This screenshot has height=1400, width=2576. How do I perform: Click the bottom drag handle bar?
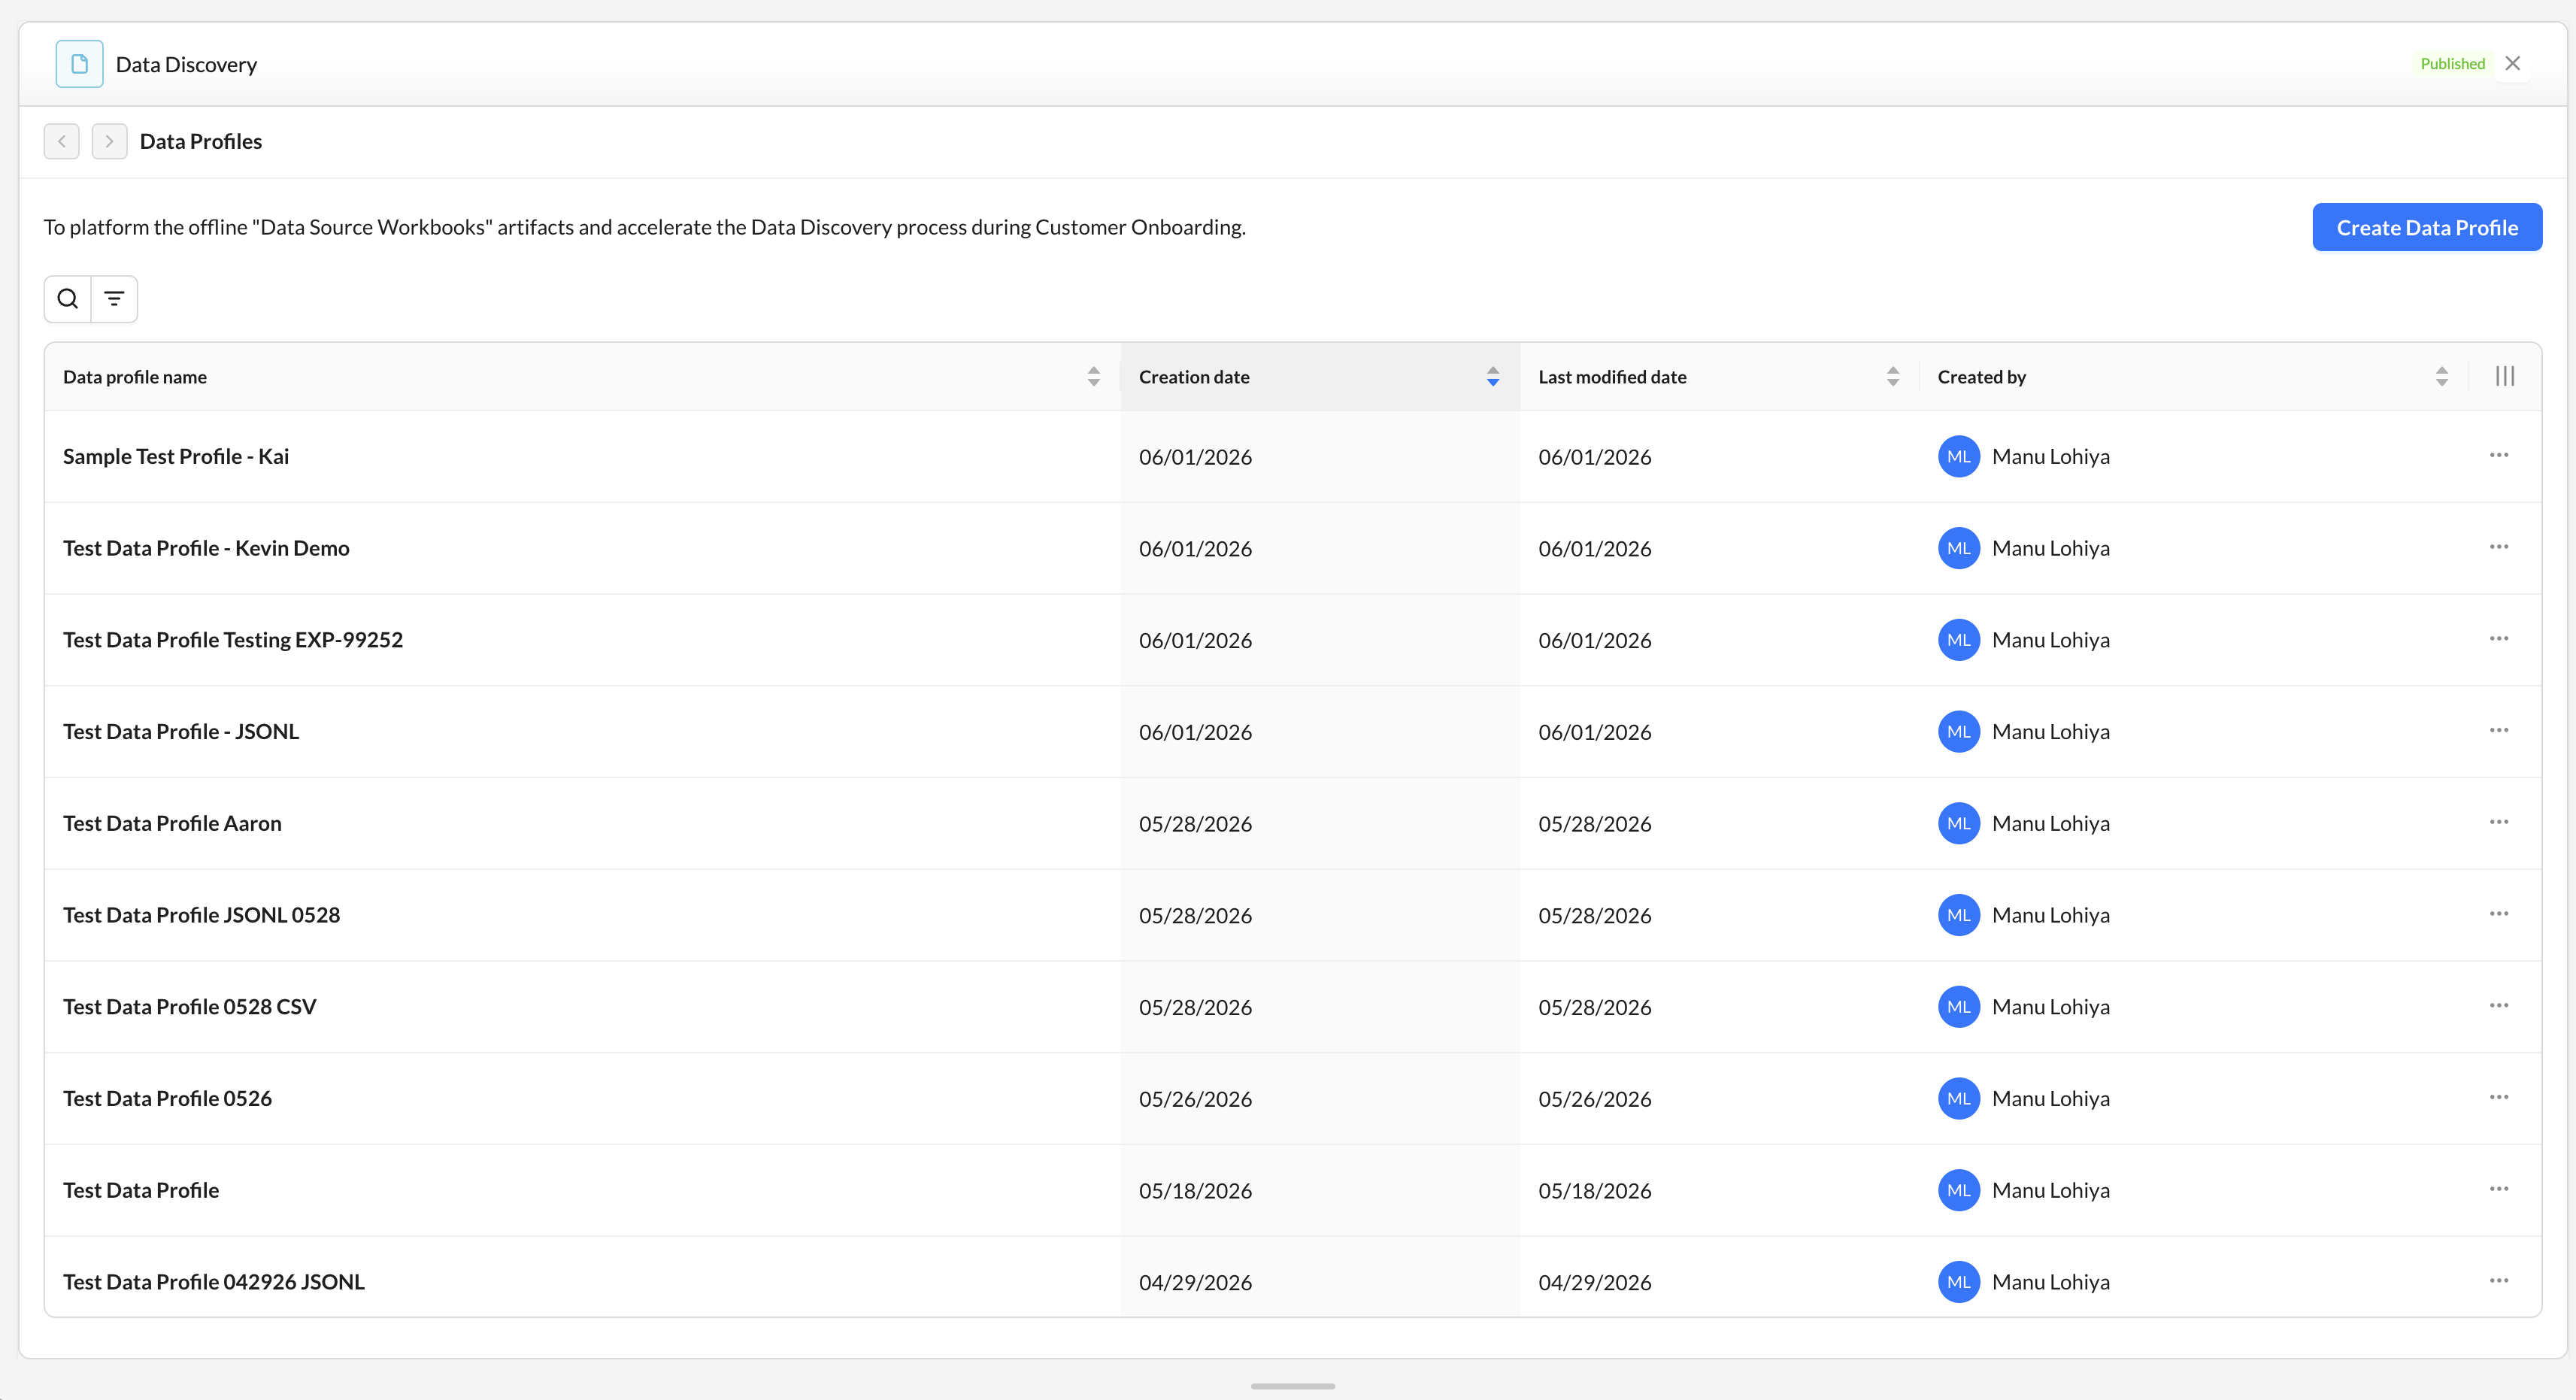1292,1386
